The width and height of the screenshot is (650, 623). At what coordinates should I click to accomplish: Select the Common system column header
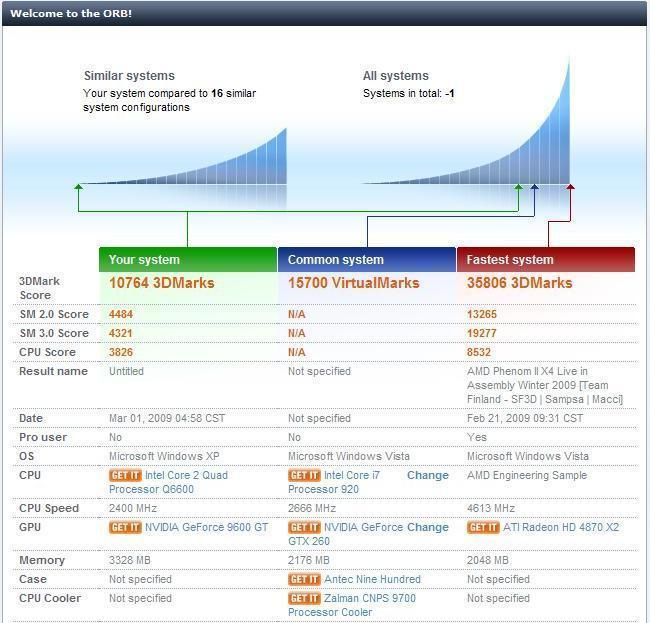[x=367, y=259]
